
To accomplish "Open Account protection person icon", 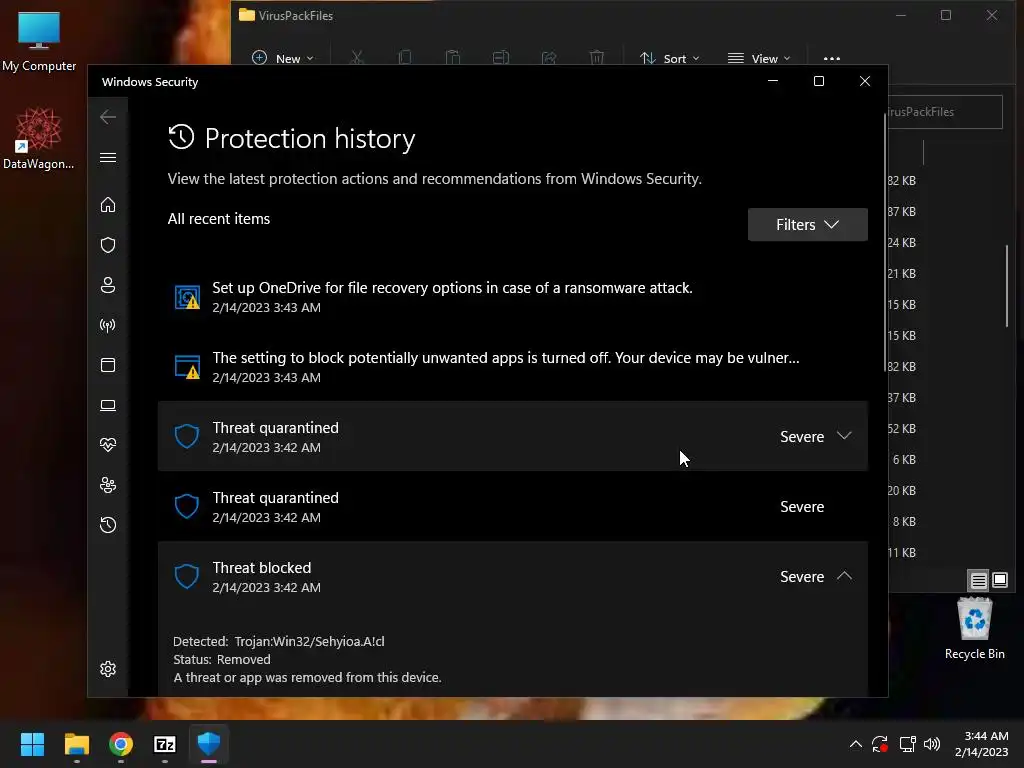I will (x=108, y=285).
